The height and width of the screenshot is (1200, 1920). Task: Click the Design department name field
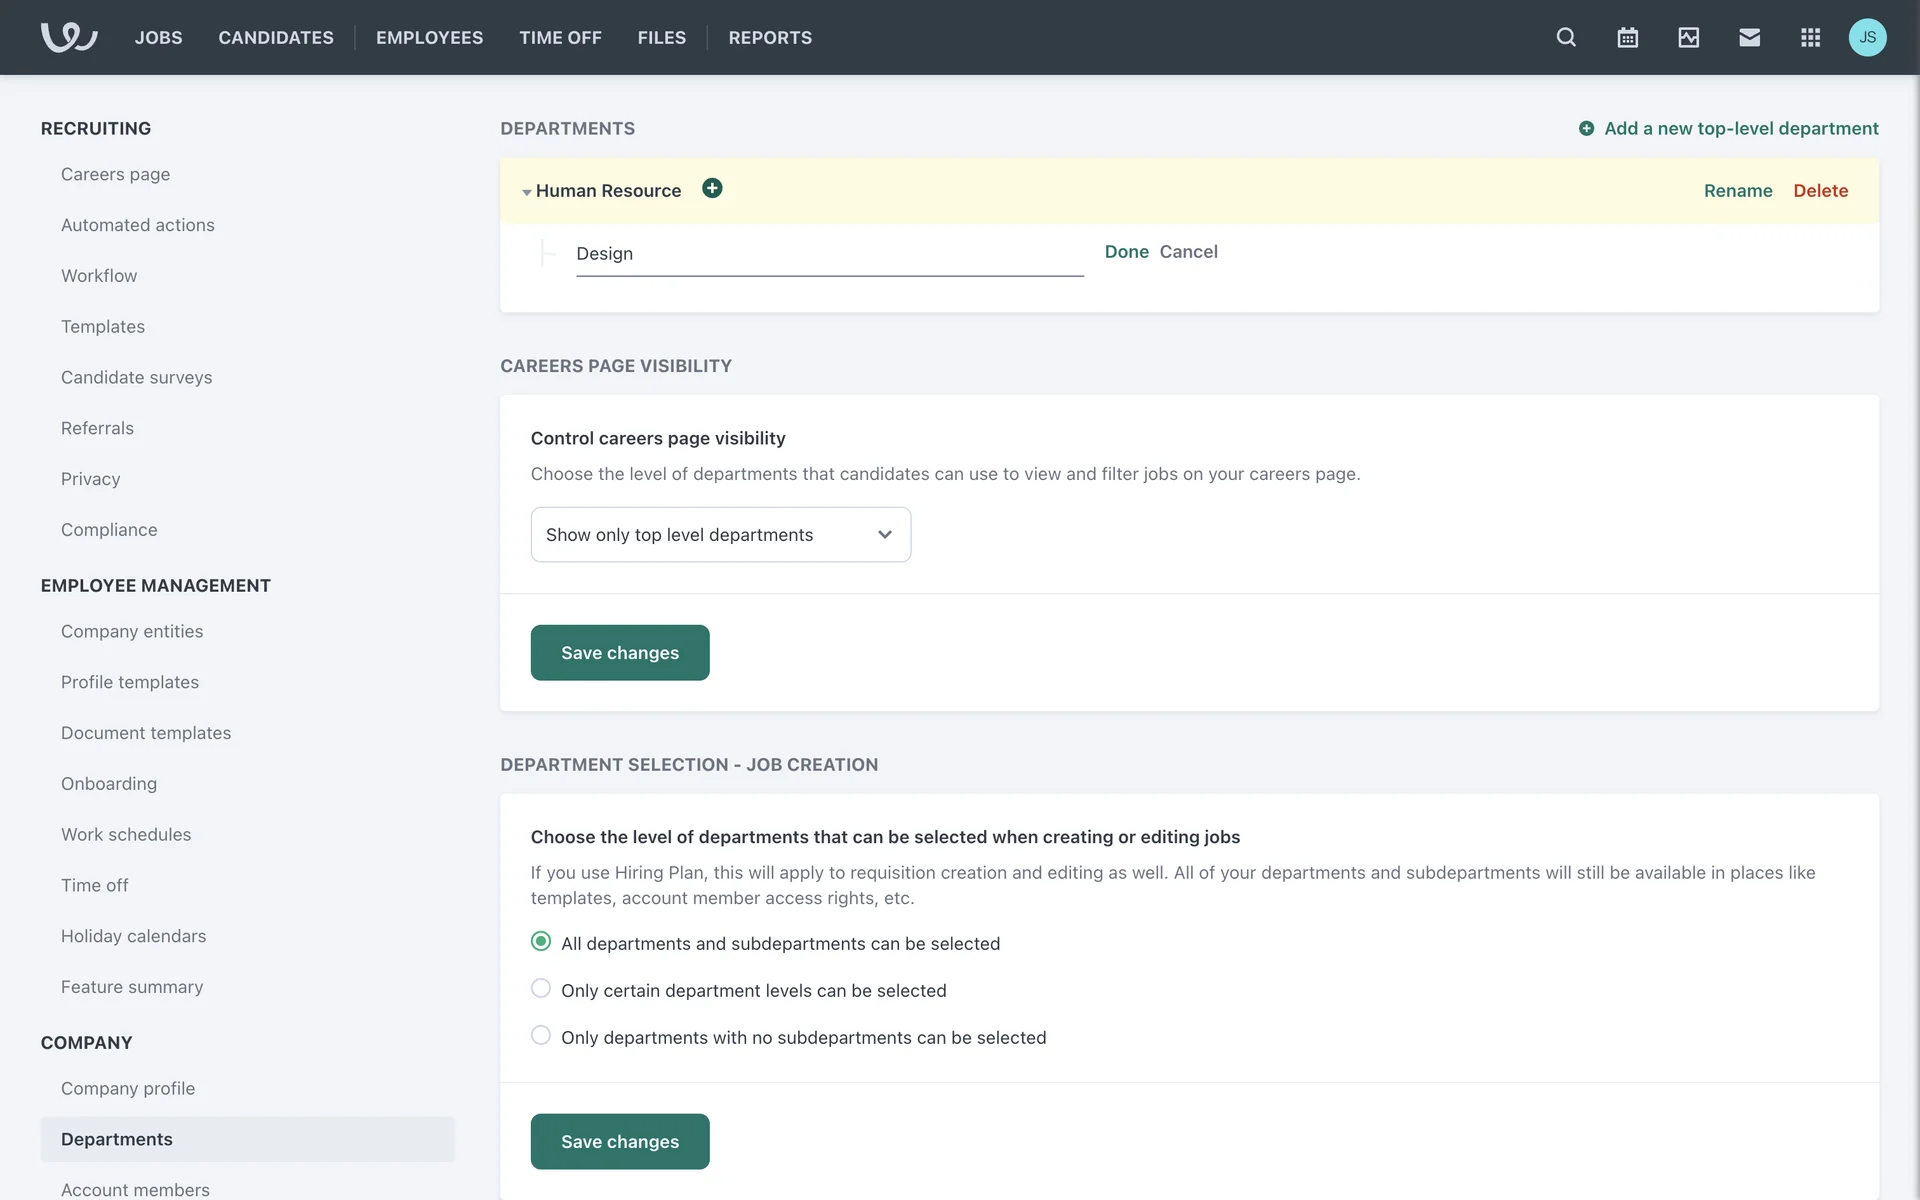tap(829, 254)
